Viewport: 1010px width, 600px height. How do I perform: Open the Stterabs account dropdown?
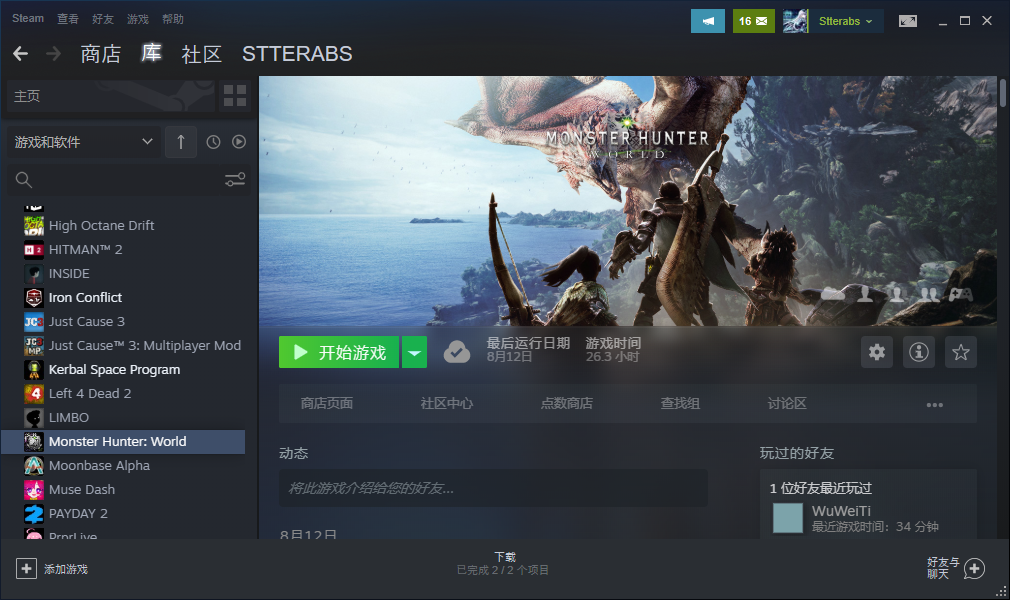click(845, 21)
